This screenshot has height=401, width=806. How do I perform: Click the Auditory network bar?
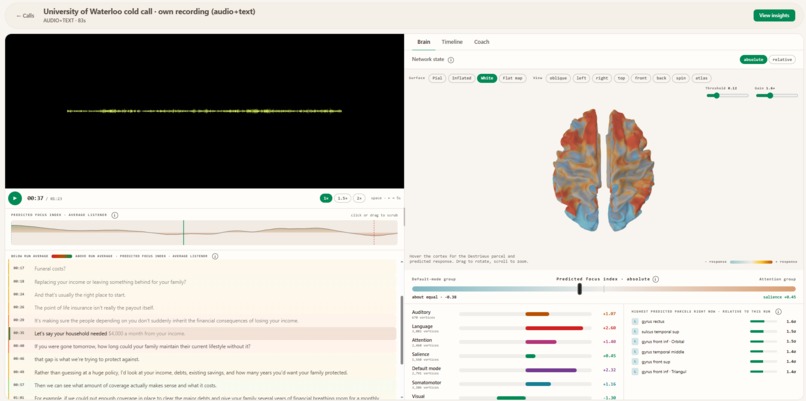[526, 314]
